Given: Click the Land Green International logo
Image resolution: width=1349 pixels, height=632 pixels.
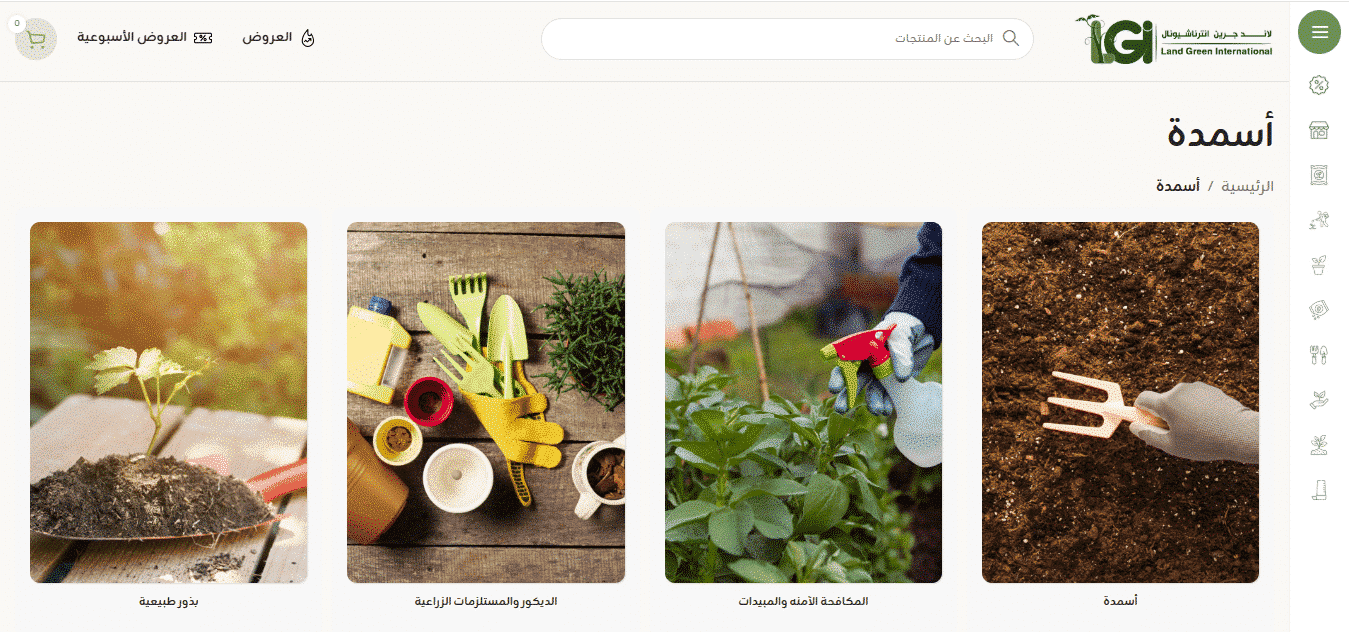Looking at the screenshot, I should pyautogui.click(x=1174, y=39).
